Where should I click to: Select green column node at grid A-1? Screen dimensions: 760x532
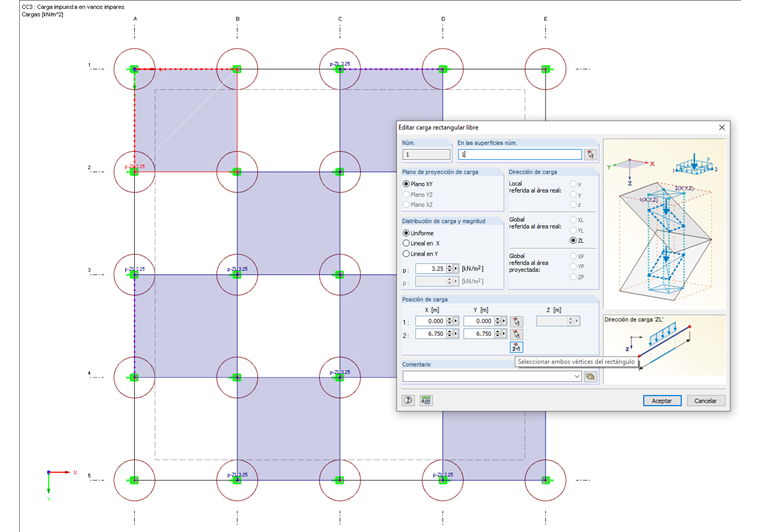[x=134, y=69]
